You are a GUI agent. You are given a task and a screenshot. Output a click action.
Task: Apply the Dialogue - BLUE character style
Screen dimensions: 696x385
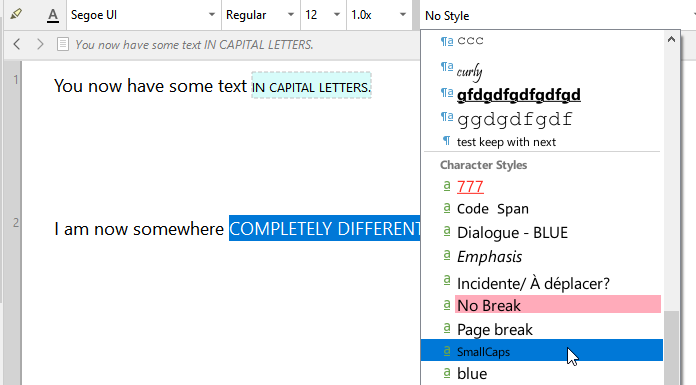(x=542, y=233)
